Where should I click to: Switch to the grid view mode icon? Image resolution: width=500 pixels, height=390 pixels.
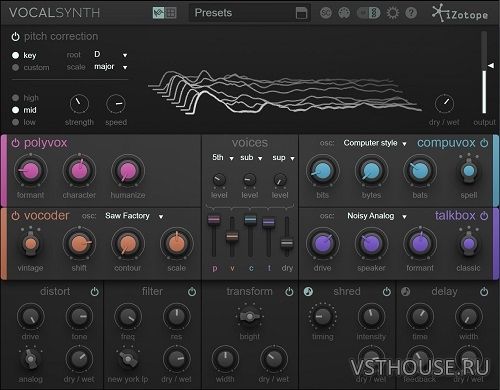point(171,13)
